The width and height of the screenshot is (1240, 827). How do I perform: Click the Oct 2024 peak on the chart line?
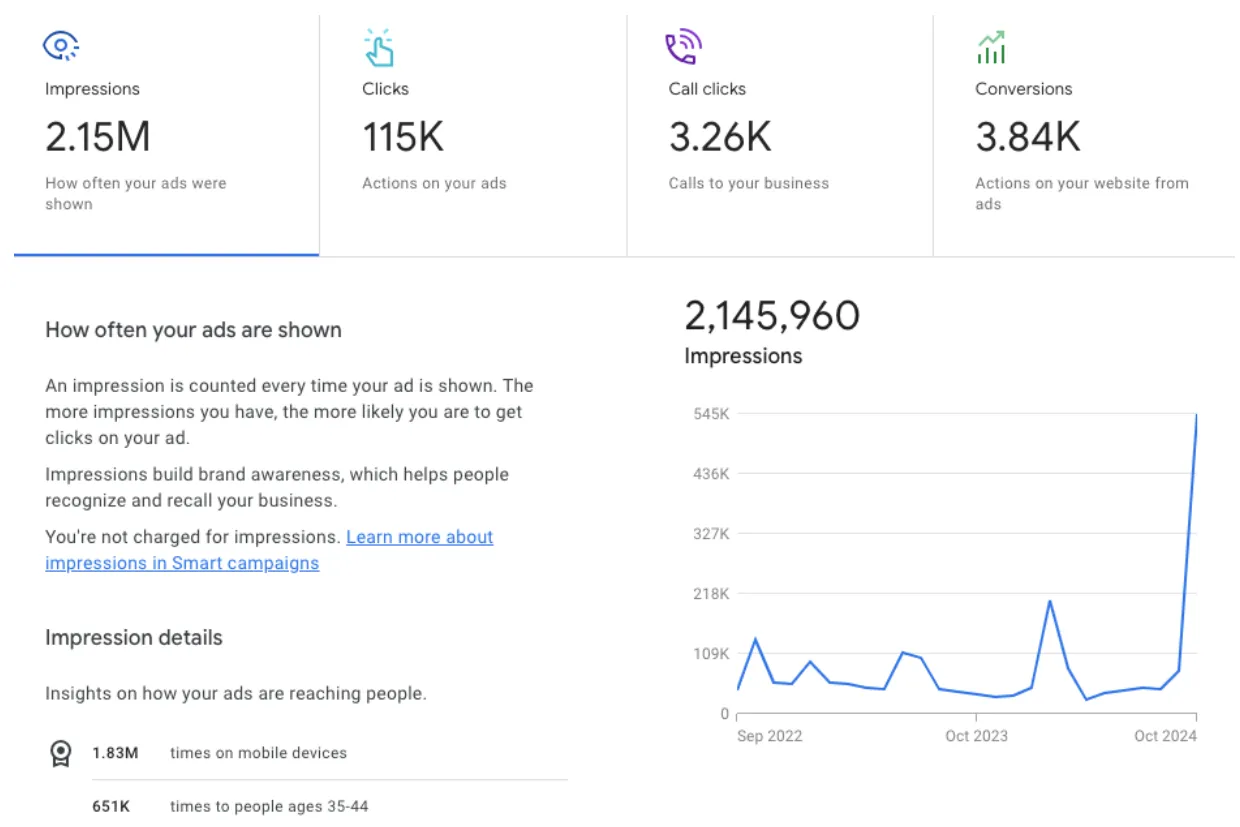[x=1196, y=415]
